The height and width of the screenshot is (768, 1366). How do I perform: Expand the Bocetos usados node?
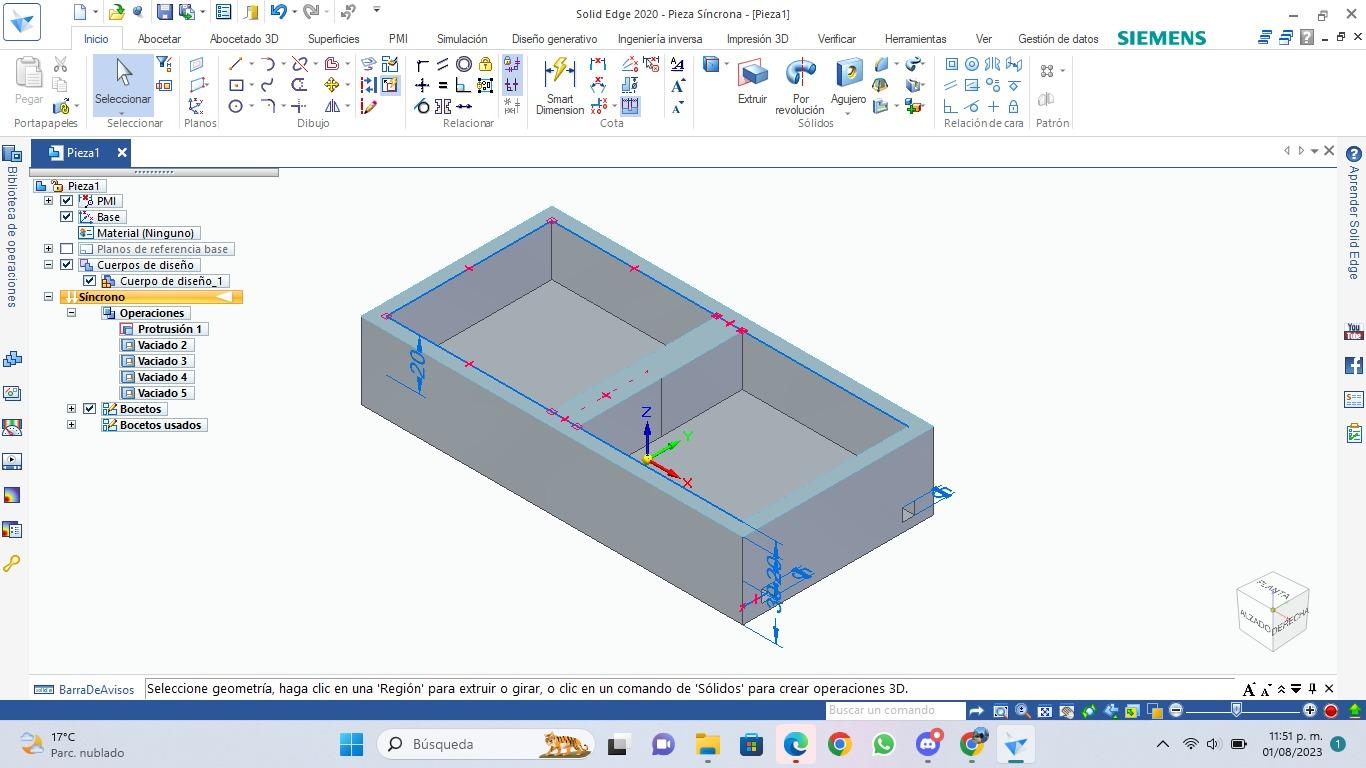71,425
